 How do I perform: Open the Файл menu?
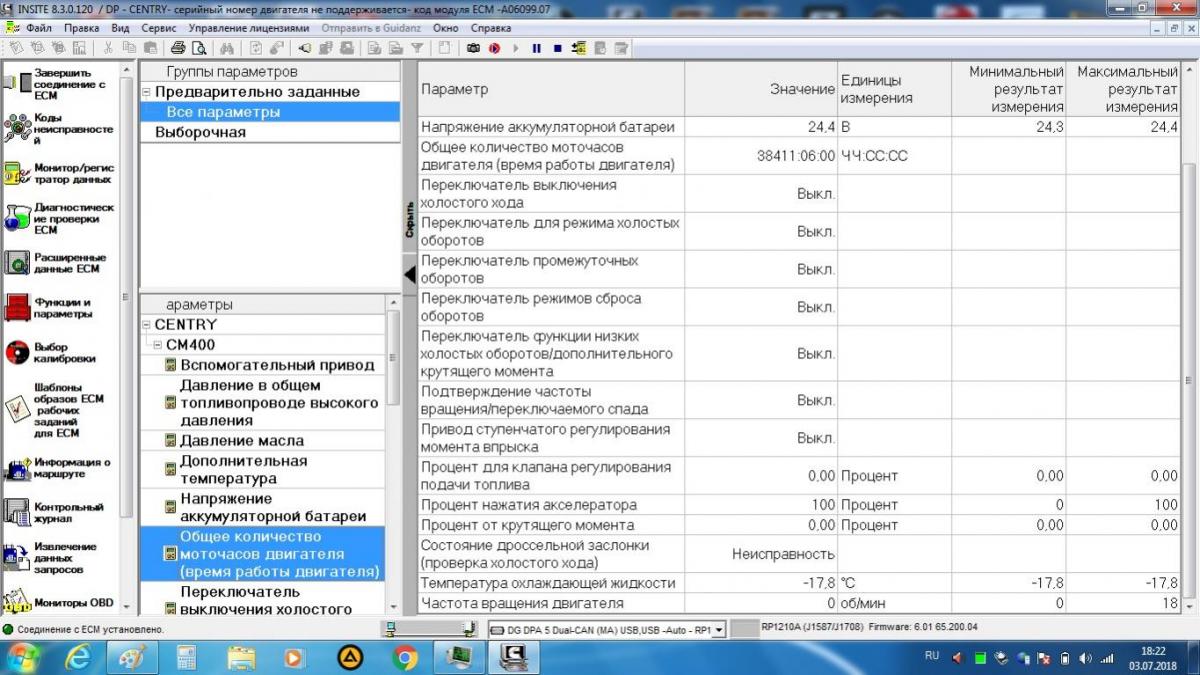pyautogui.click(x=39, y=28)
